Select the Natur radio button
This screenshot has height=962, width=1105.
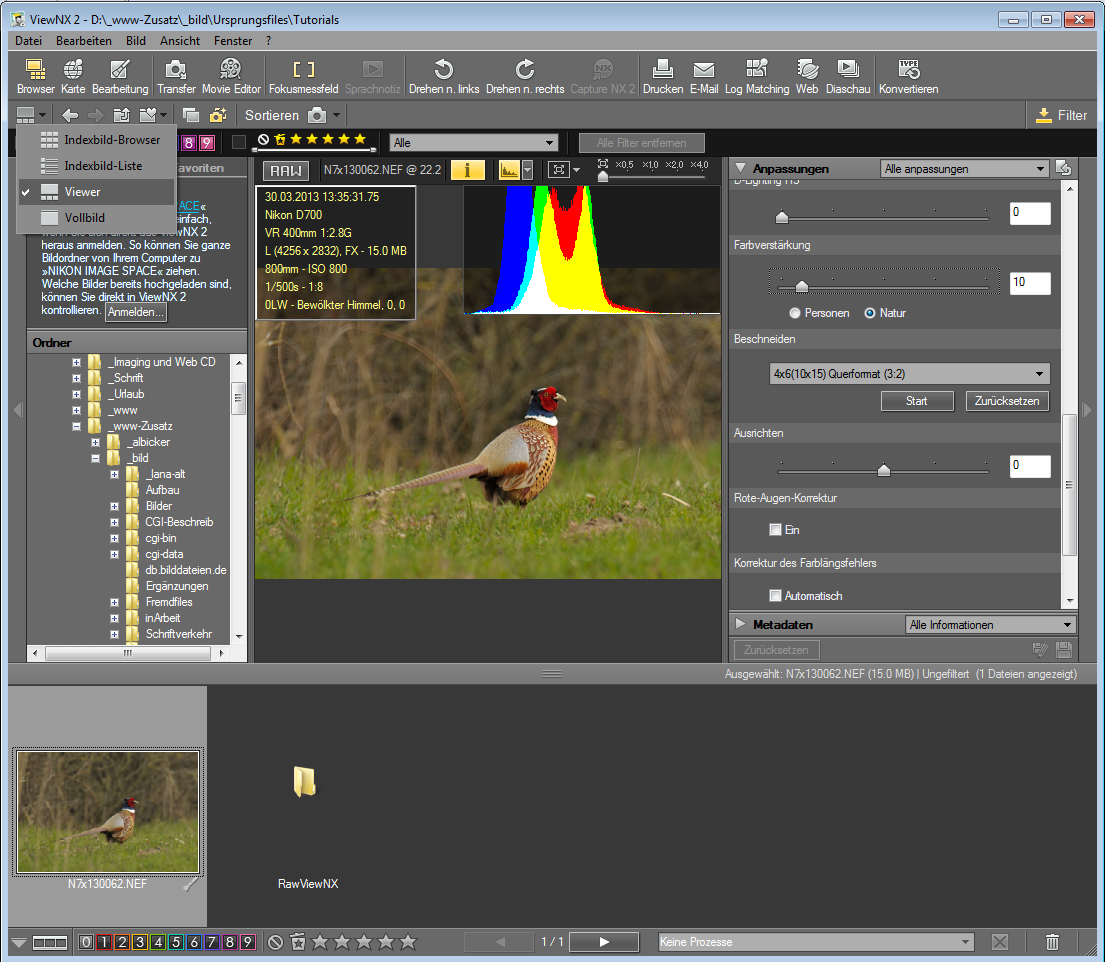(x=870, y=313)
